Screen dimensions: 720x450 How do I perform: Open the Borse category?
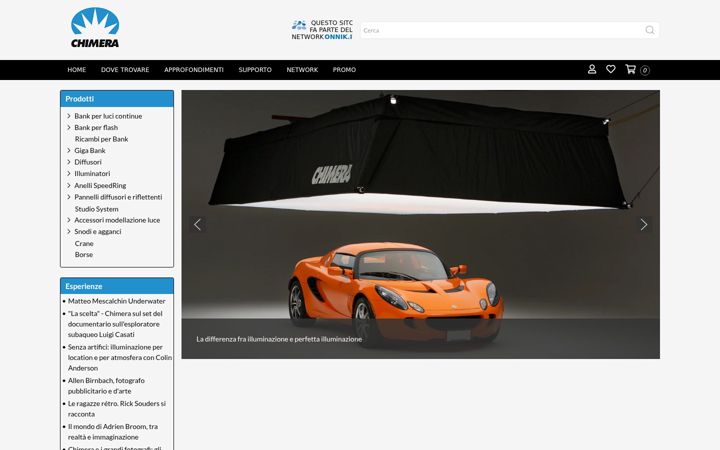(x=84, y=254)
